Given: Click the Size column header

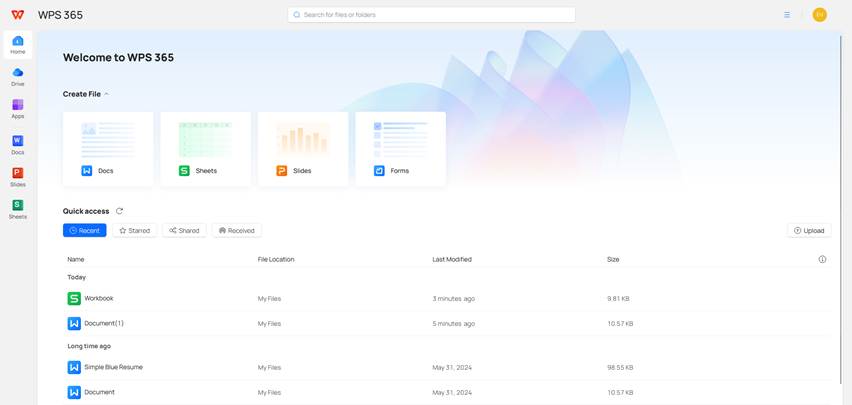Looking at the screenshot, I should tap(613, 259).
